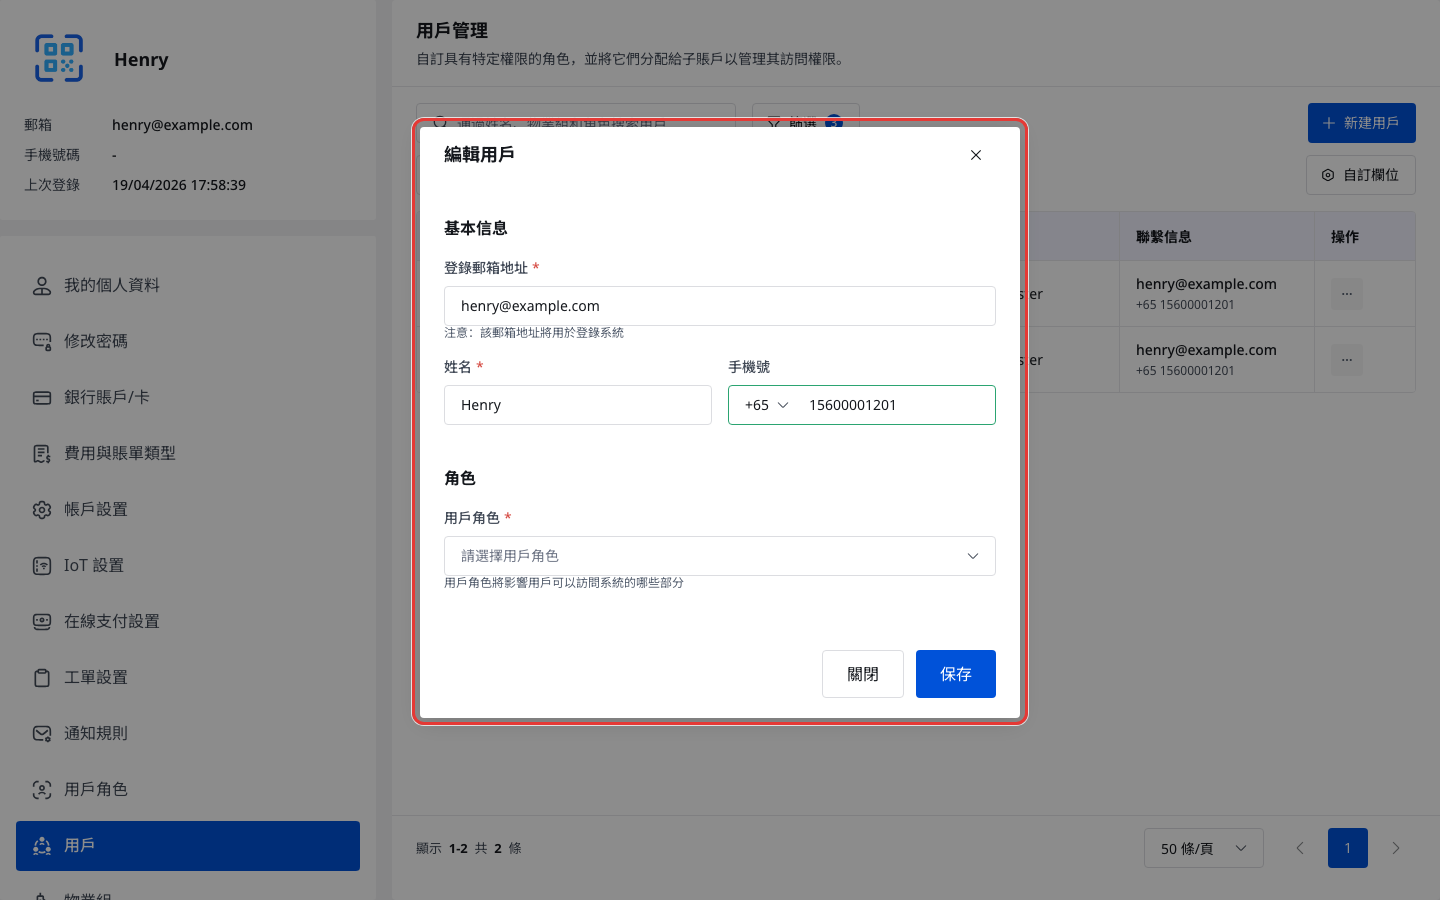Open 我的個人資料 menu item
This screenshot has height=900, width=1440.
pyautogui.click(x=188, y=286)
